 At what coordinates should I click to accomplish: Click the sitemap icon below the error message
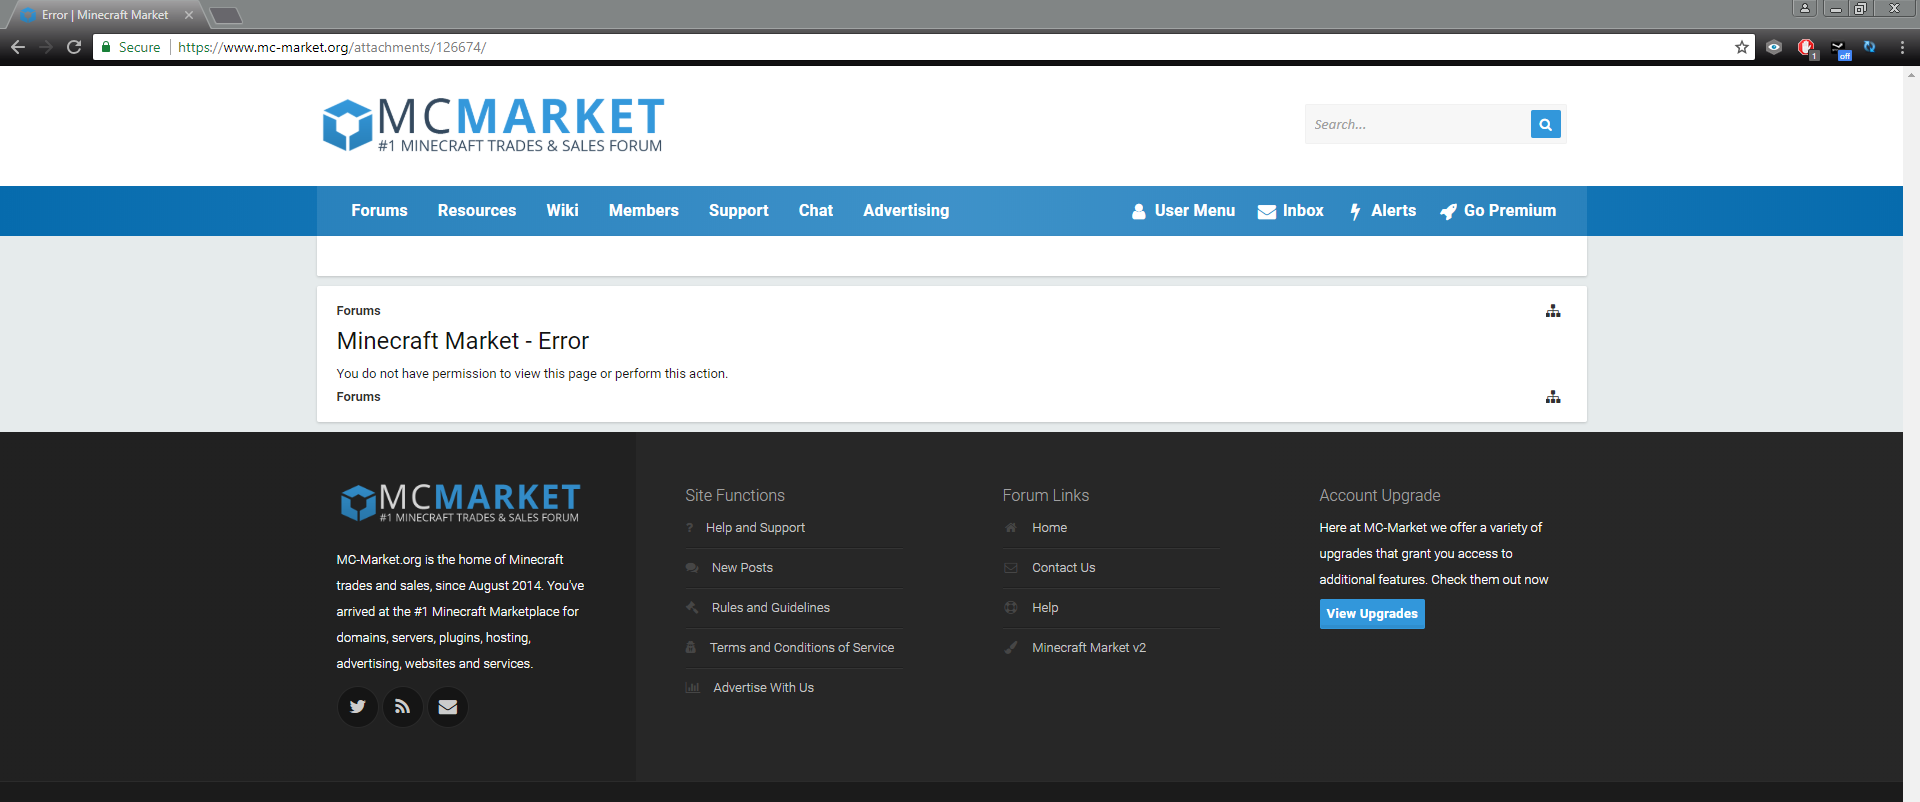pyautogui.click(x=1553, y=397)
